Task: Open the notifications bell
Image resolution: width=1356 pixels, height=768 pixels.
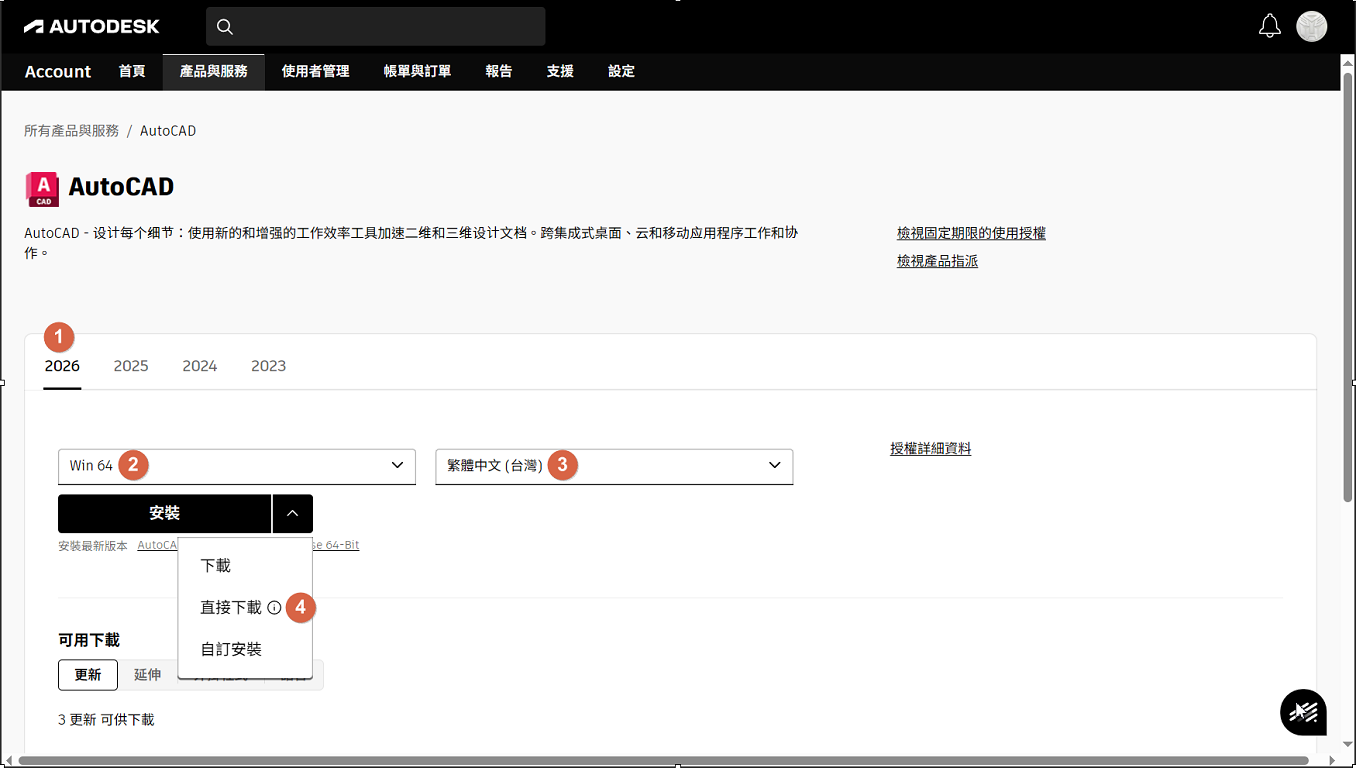Action: coord(1269,26)
